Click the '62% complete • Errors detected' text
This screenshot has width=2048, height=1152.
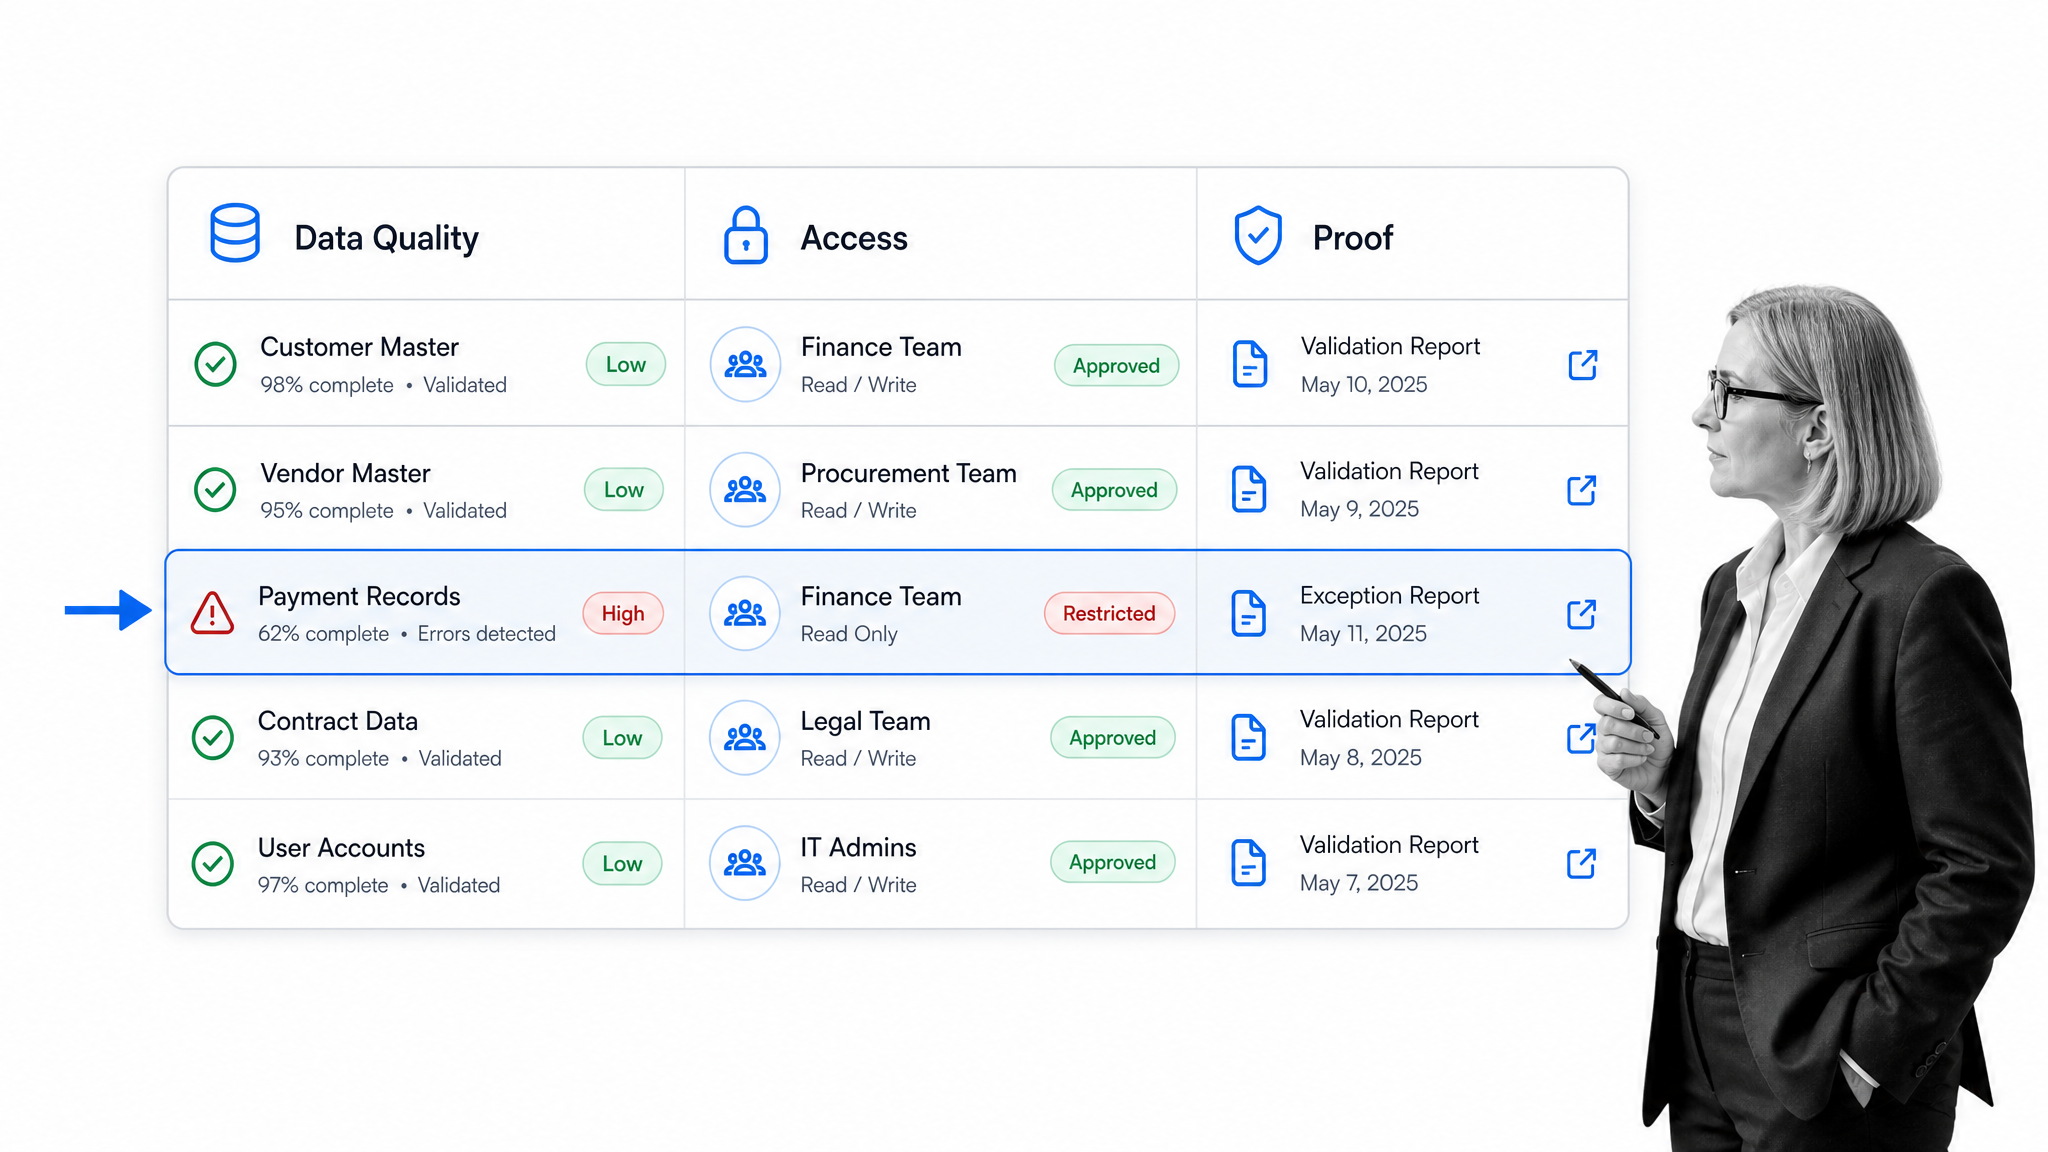[x=407, y=634]
